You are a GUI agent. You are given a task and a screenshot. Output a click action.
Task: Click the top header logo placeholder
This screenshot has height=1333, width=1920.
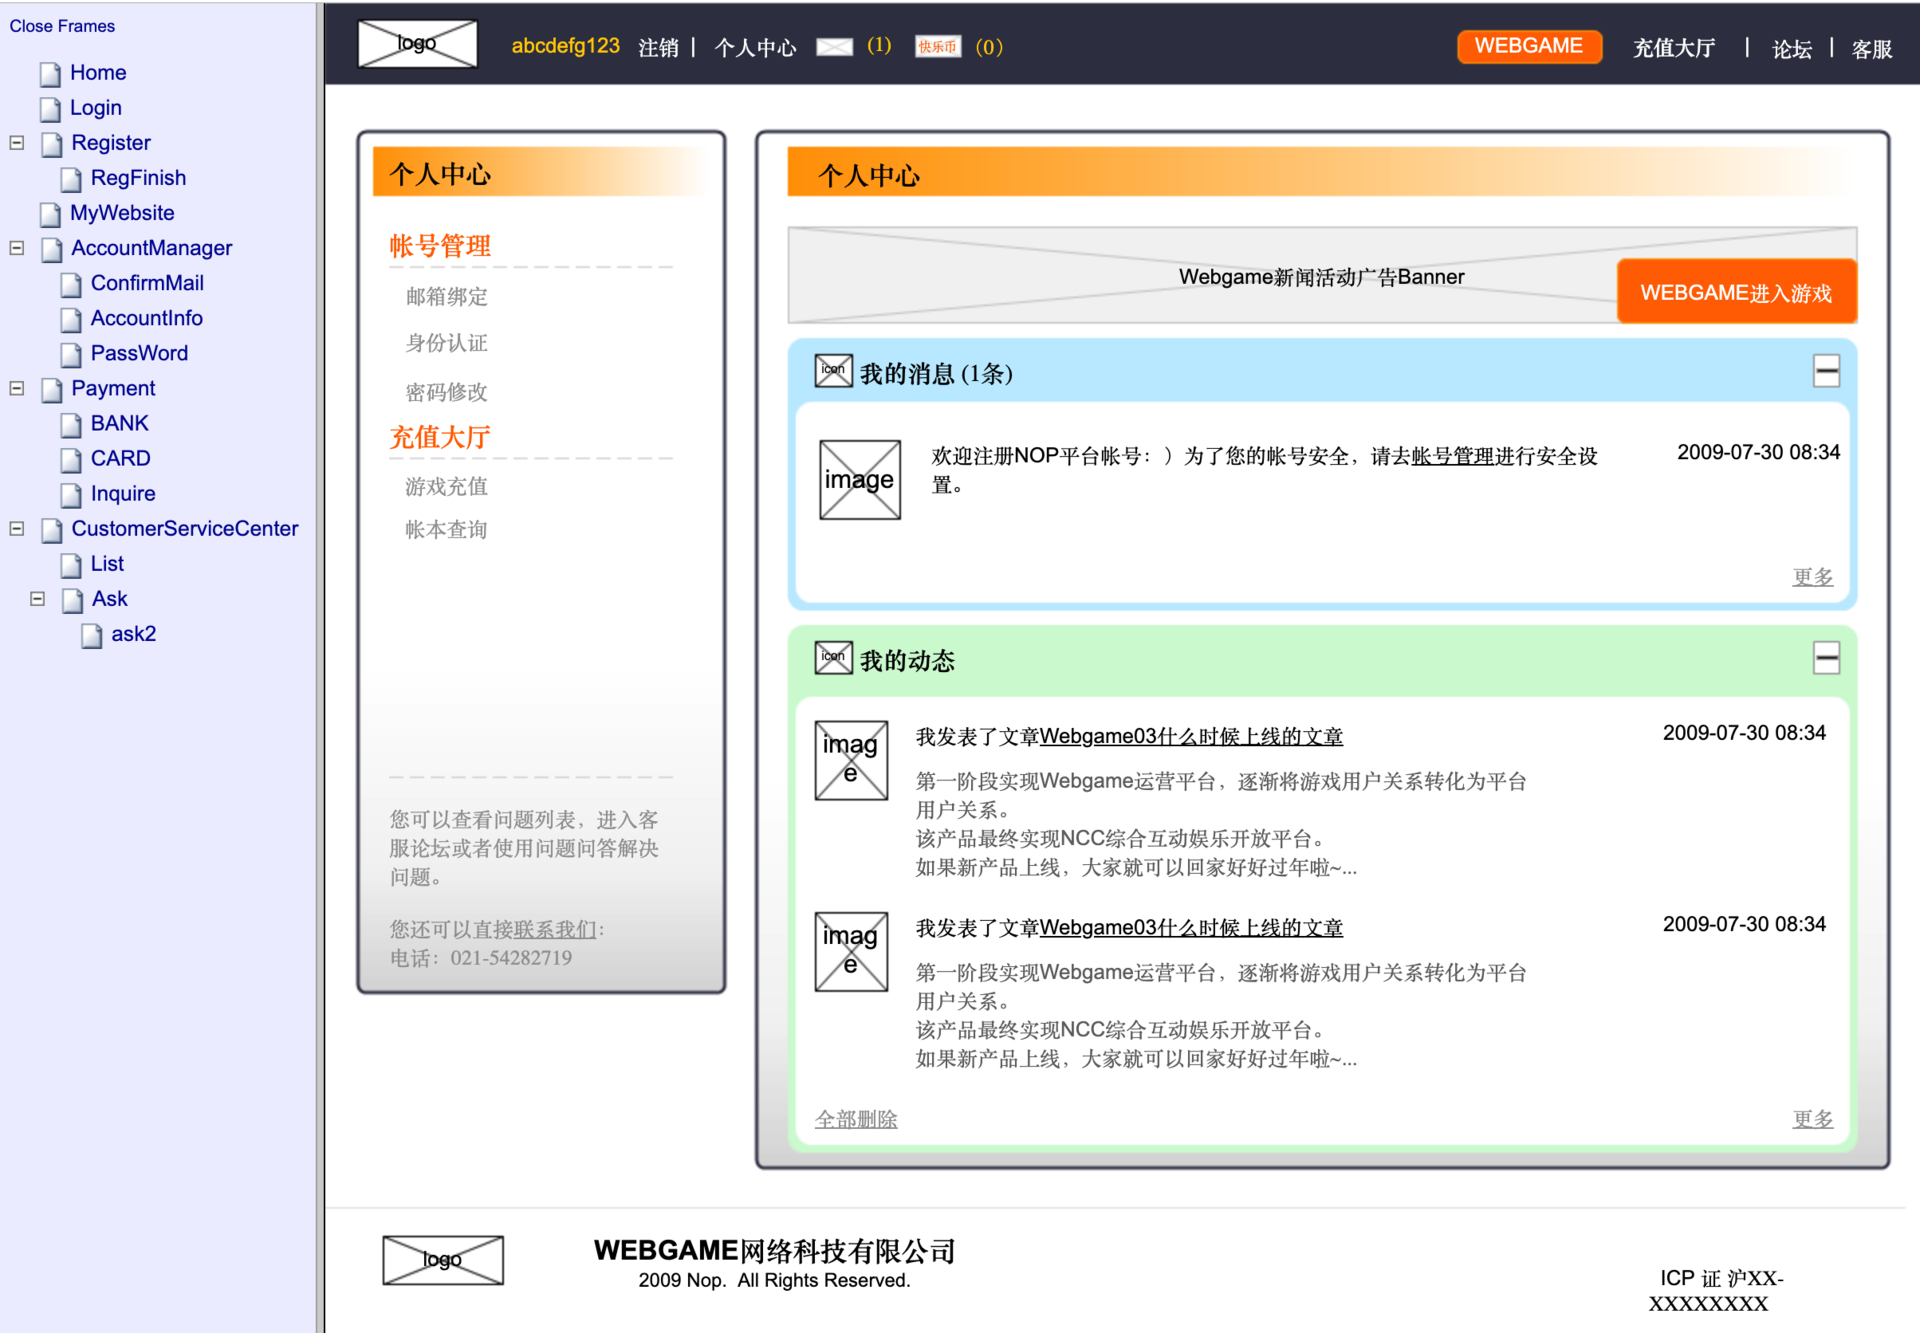[x=417, y=44]
